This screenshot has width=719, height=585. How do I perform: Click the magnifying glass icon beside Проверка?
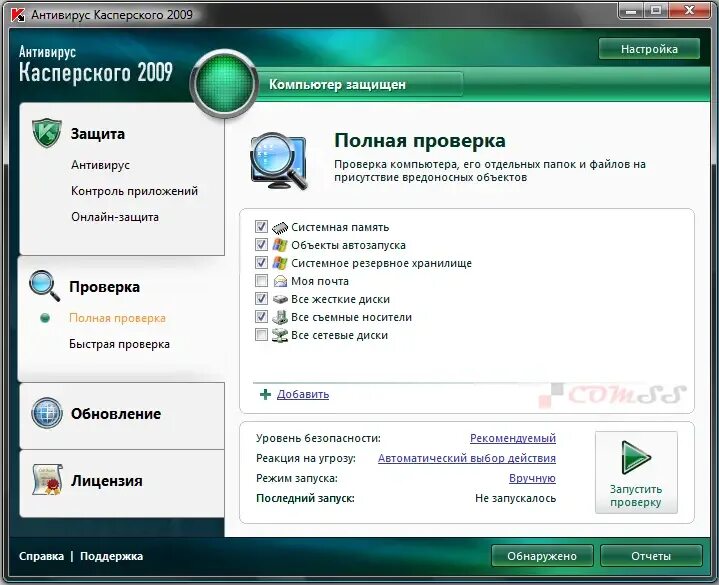pos(44,286)
